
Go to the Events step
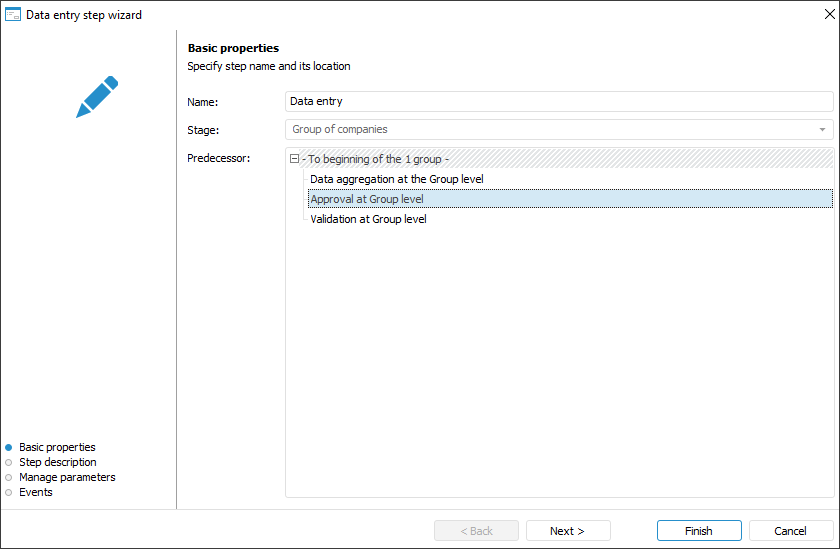click(35, 492)
